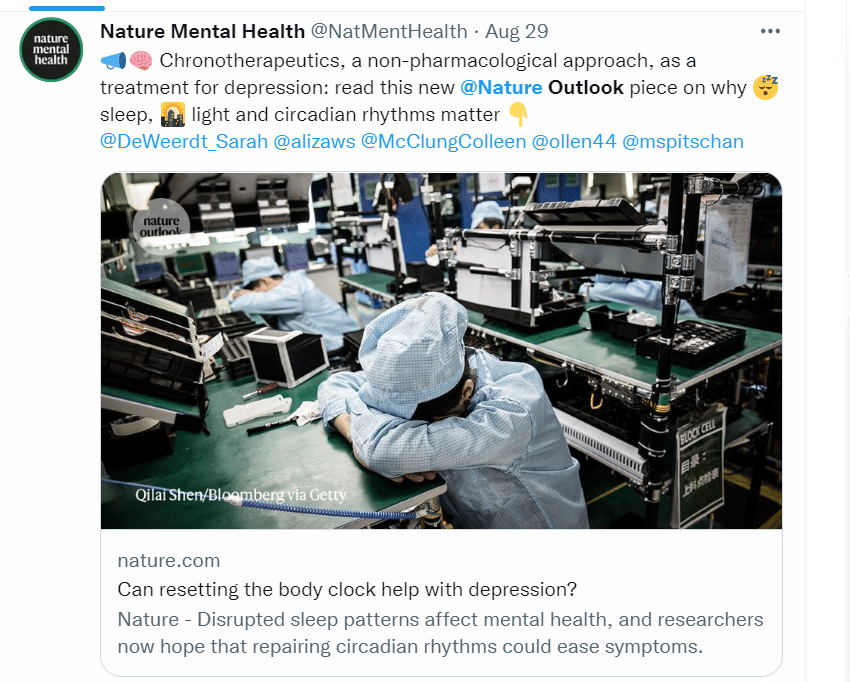The height and width of the screenshot is (682, 850).
Task: Click the nature.com domain in card
Action: point(169,561)
